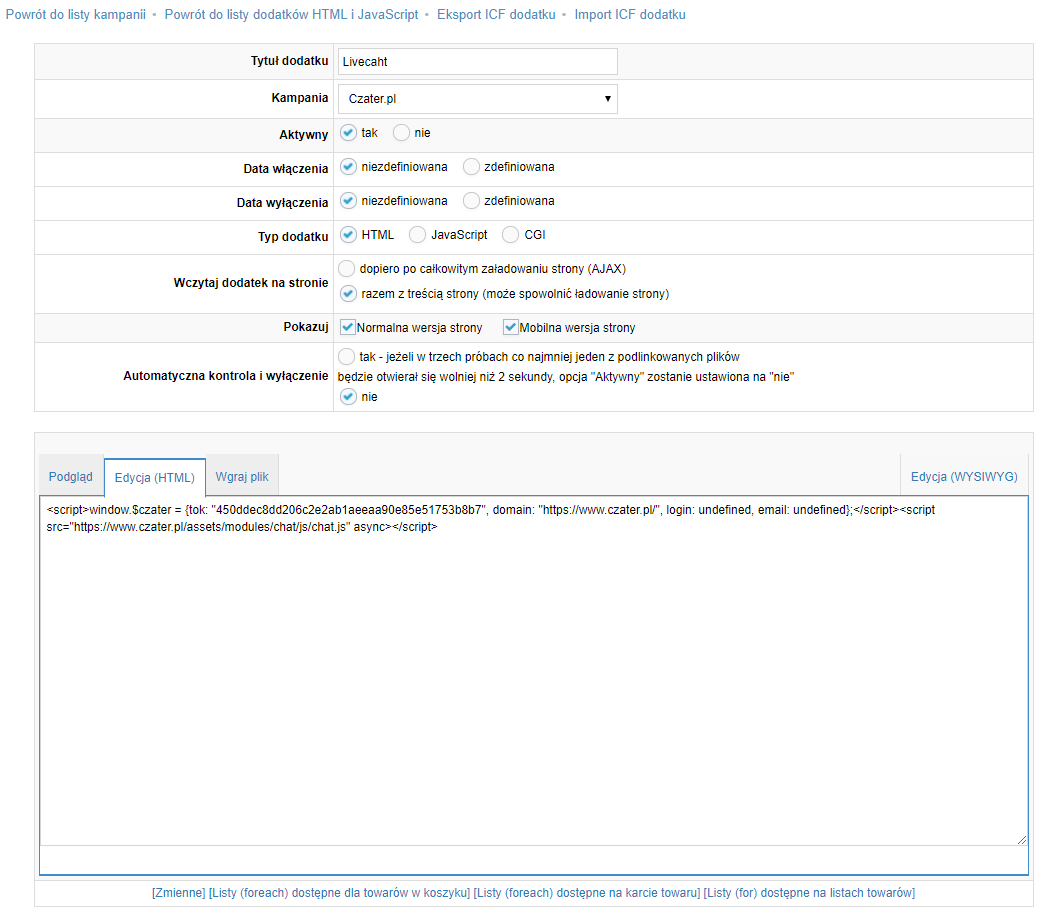Viewport: 1057px width, 919px height.
Task: Choose 'zdefiniowana' for Data włączenia
Action: point(472,167)
